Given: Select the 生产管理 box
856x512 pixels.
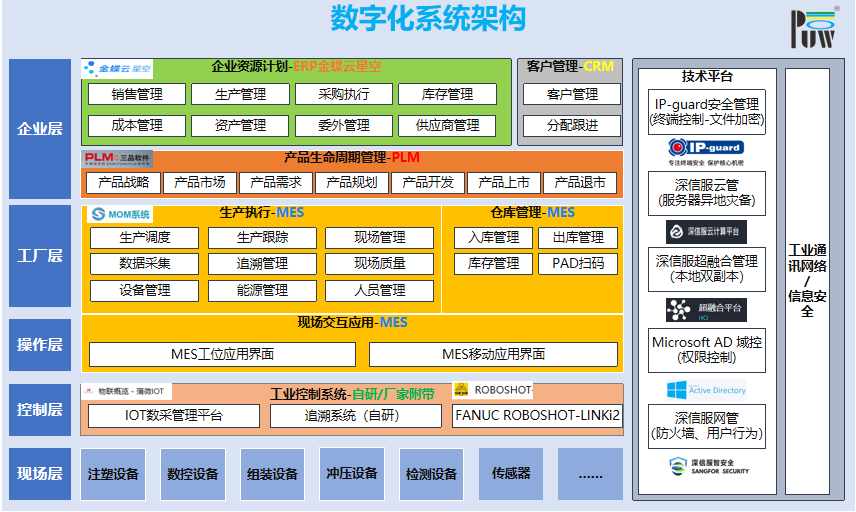Looking at the screenshot, I should click(241, 94).
